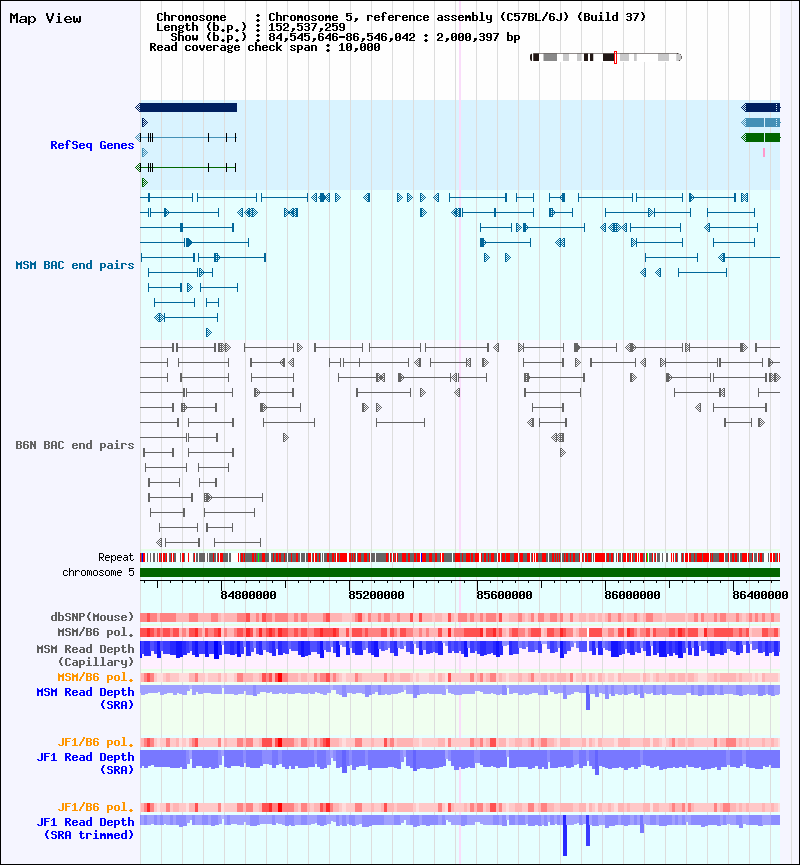Click the first orange JF1/B6 pol. label
This screenshot has width=800, height=865.
coord(95,742)
